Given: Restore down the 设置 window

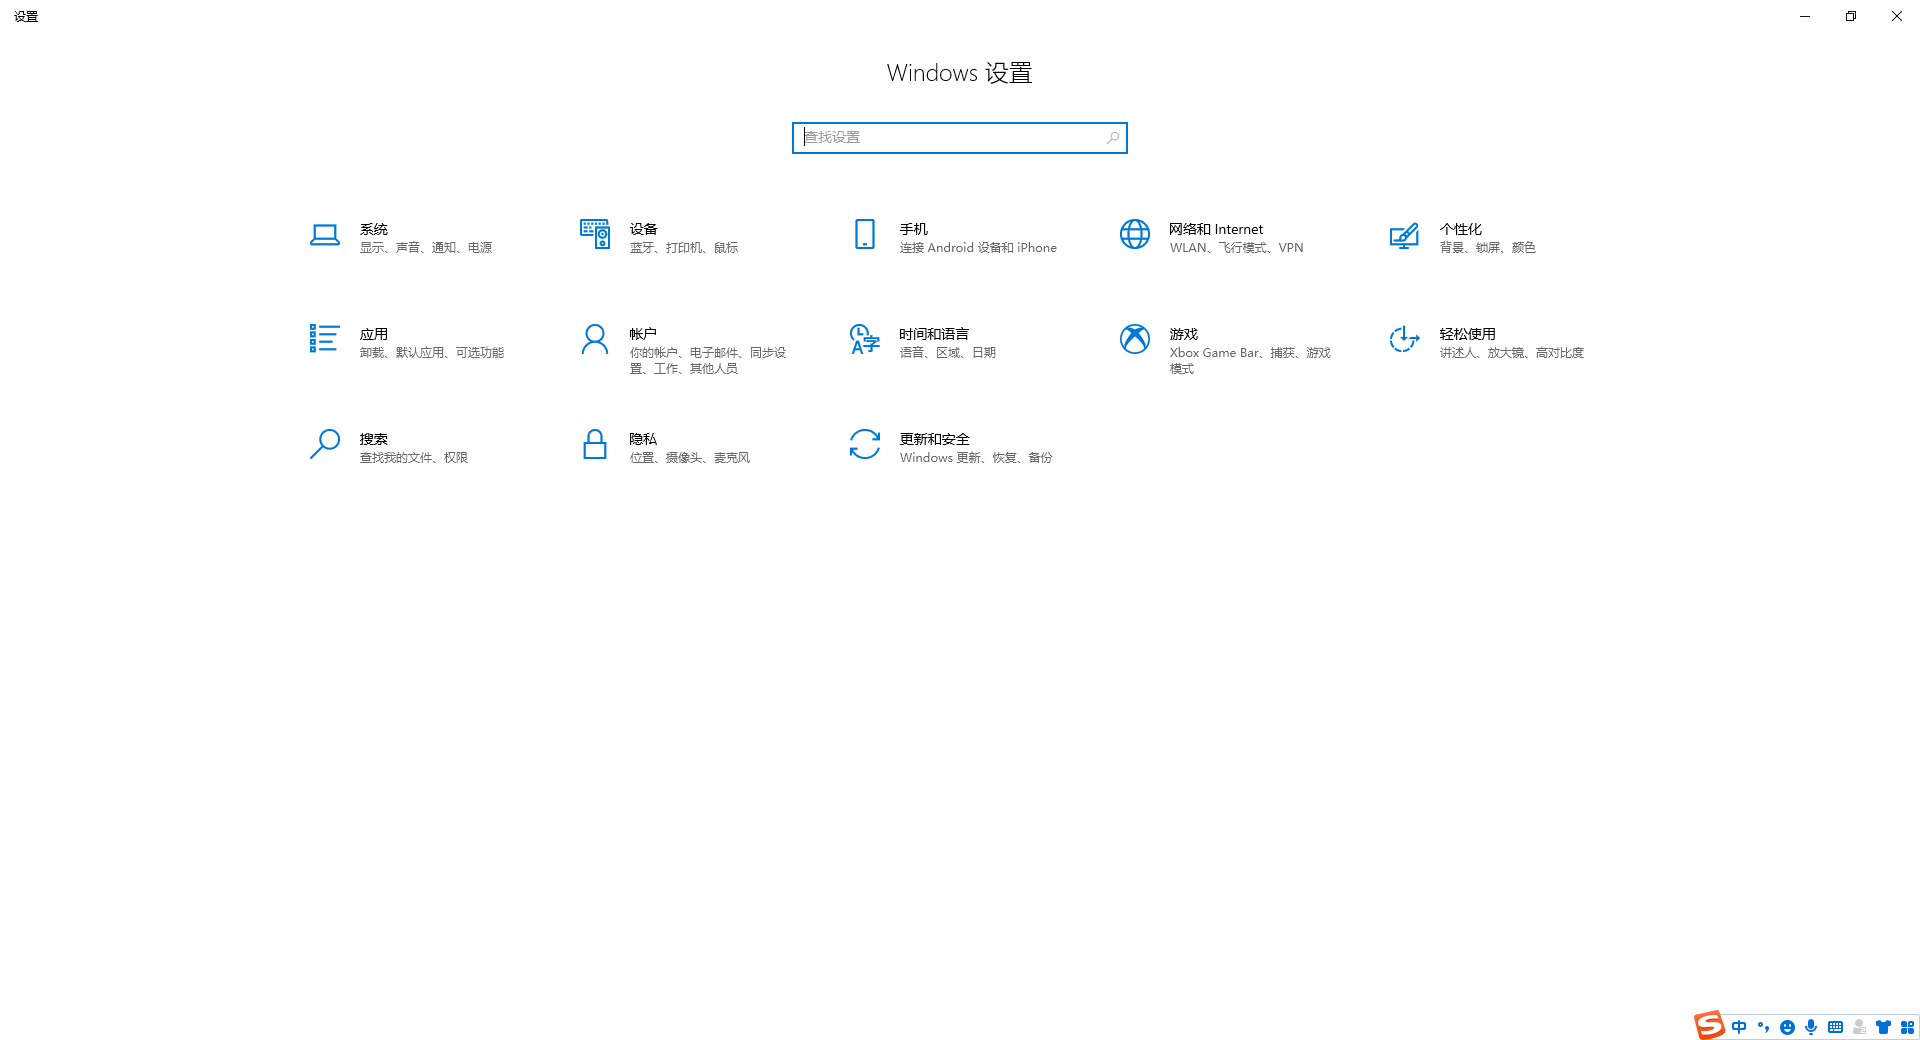Looking at the screenshot, I should pos(1851,16).
